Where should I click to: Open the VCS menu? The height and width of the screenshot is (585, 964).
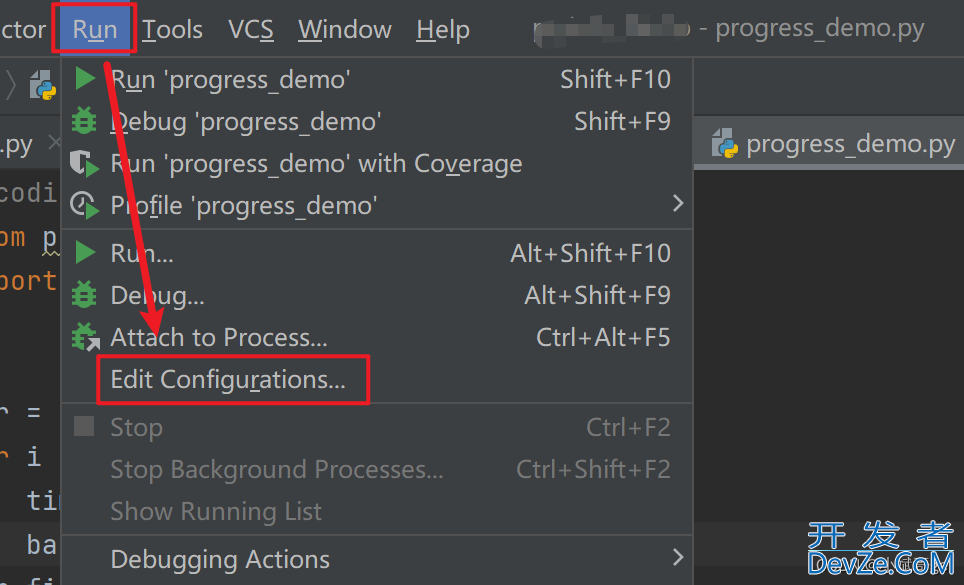tap(251, 29)
